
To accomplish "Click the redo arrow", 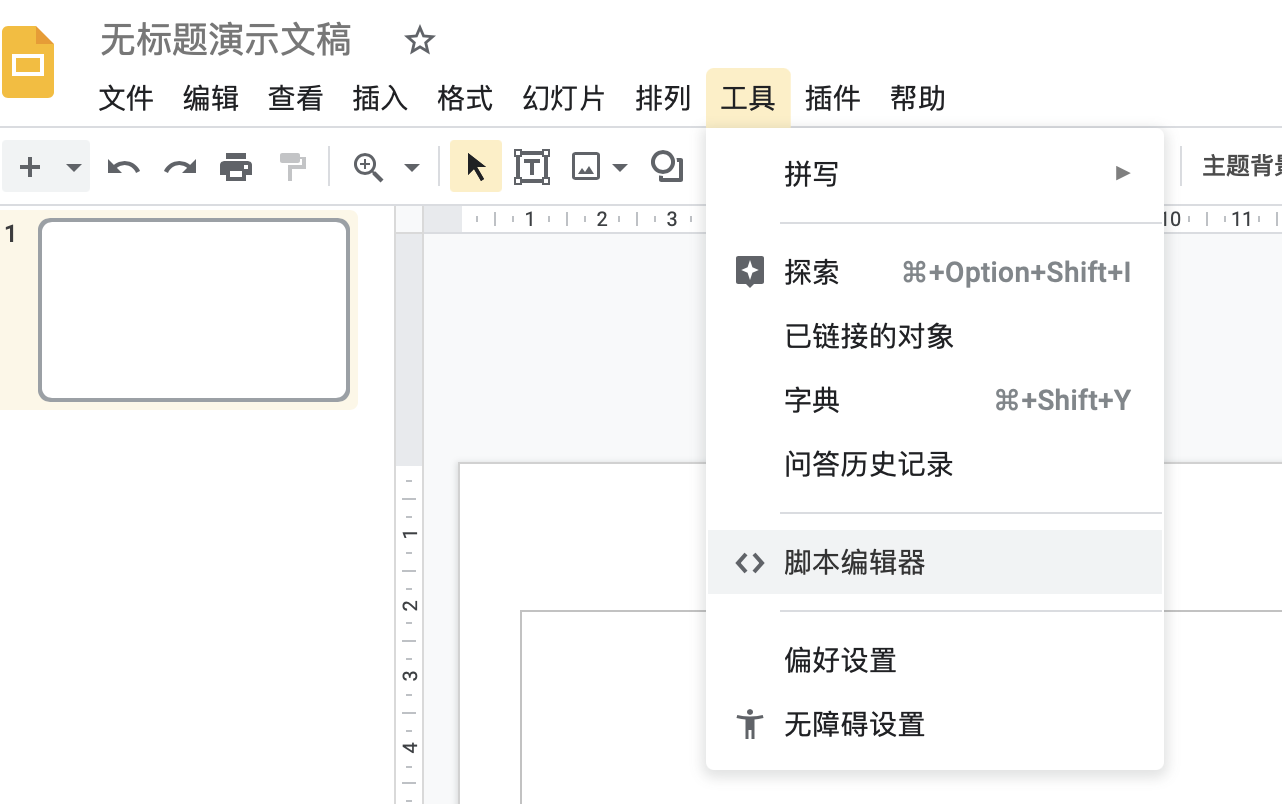I will click(x=180, y=167).
